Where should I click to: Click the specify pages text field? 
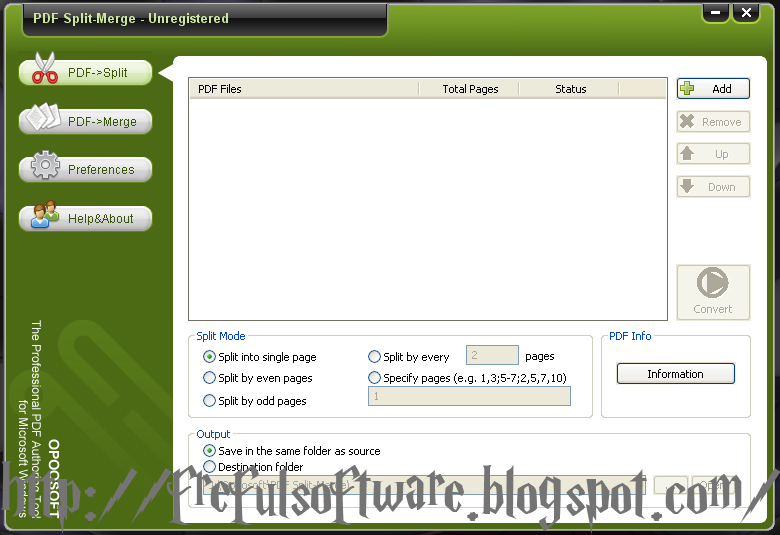(469, 396)
